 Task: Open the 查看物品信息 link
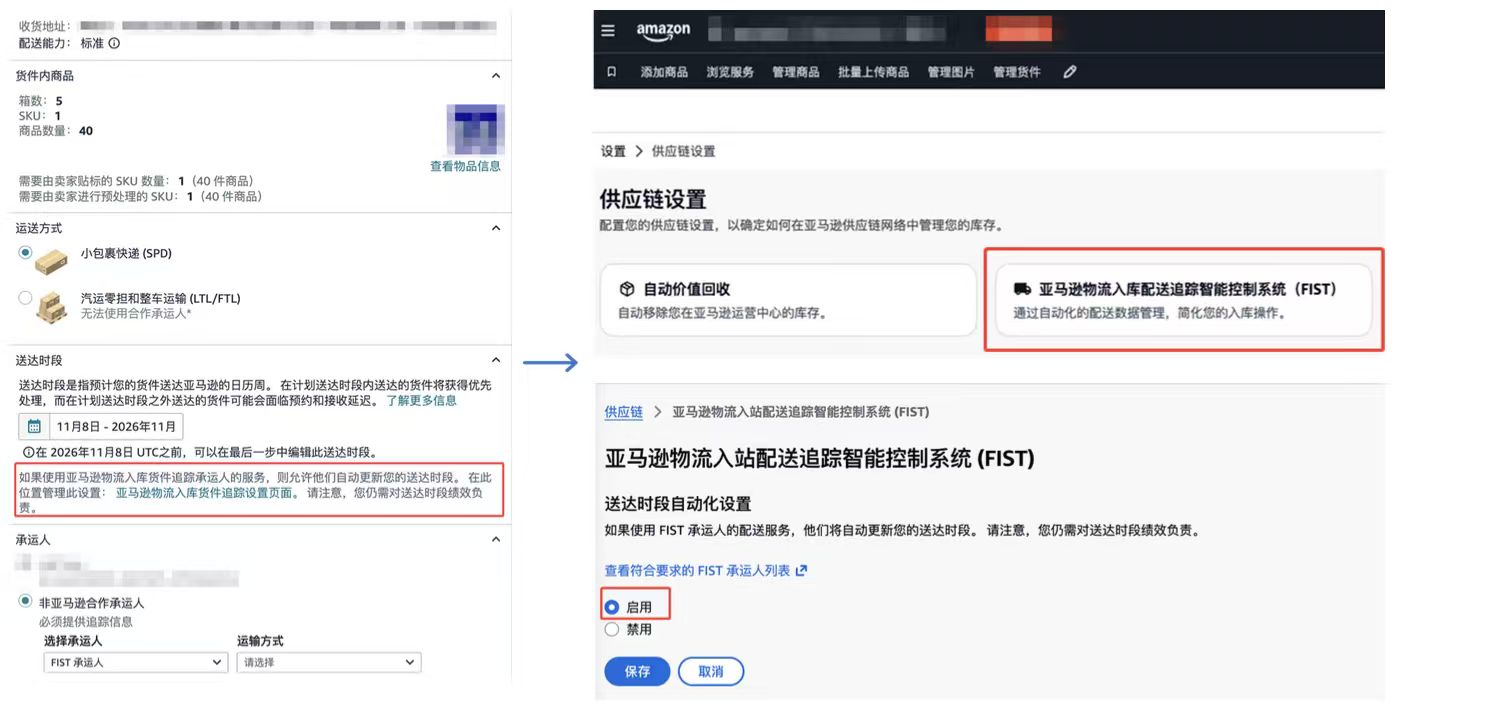[x=465, y=166]
